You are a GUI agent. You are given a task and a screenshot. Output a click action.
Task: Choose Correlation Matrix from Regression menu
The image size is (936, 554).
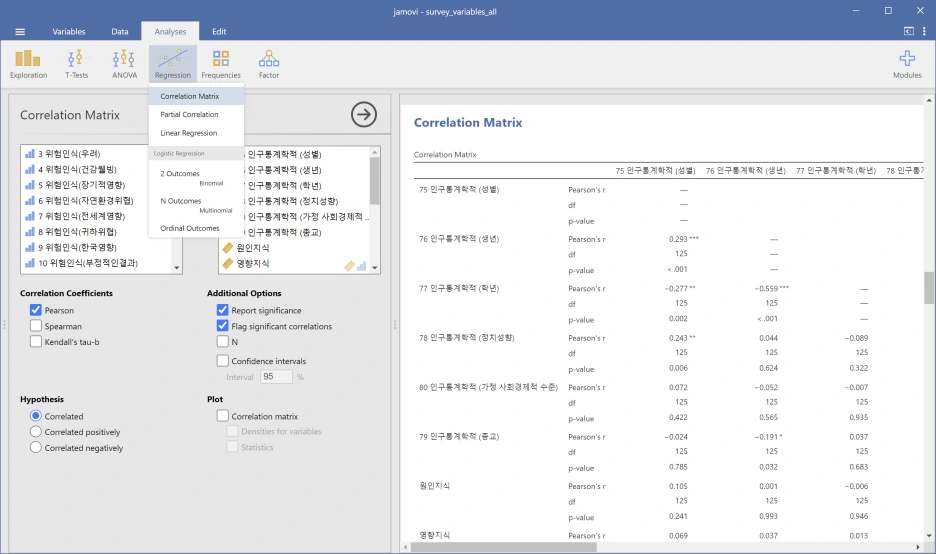pyautogui.click(x=196, y=96)
